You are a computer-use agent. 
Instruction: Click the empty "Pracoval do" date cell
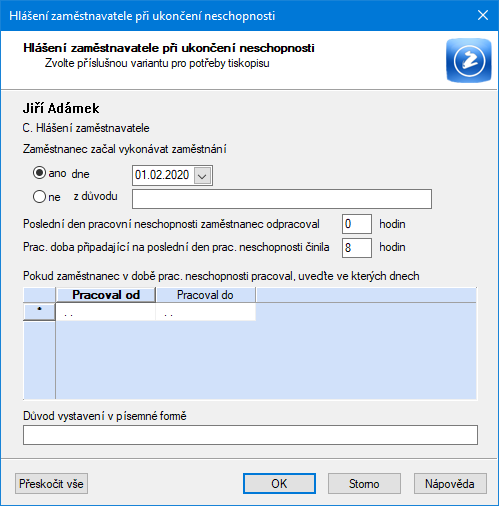206,312
